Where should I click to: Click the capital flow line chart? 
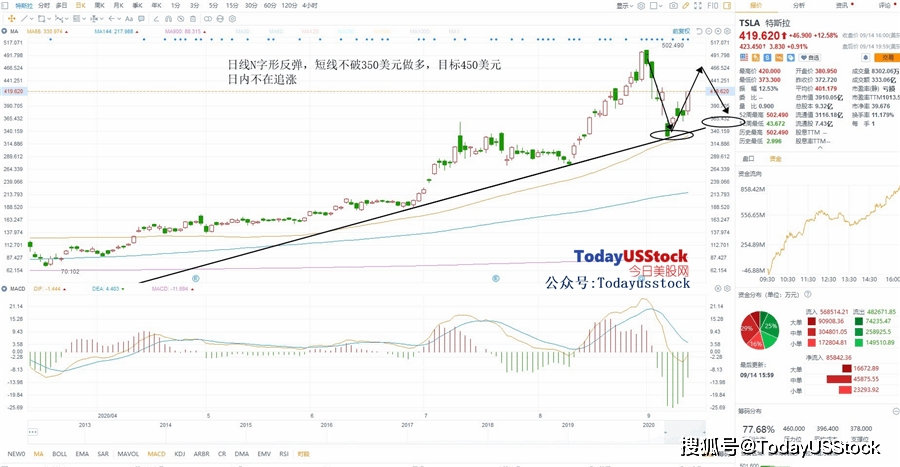[832, 228]
